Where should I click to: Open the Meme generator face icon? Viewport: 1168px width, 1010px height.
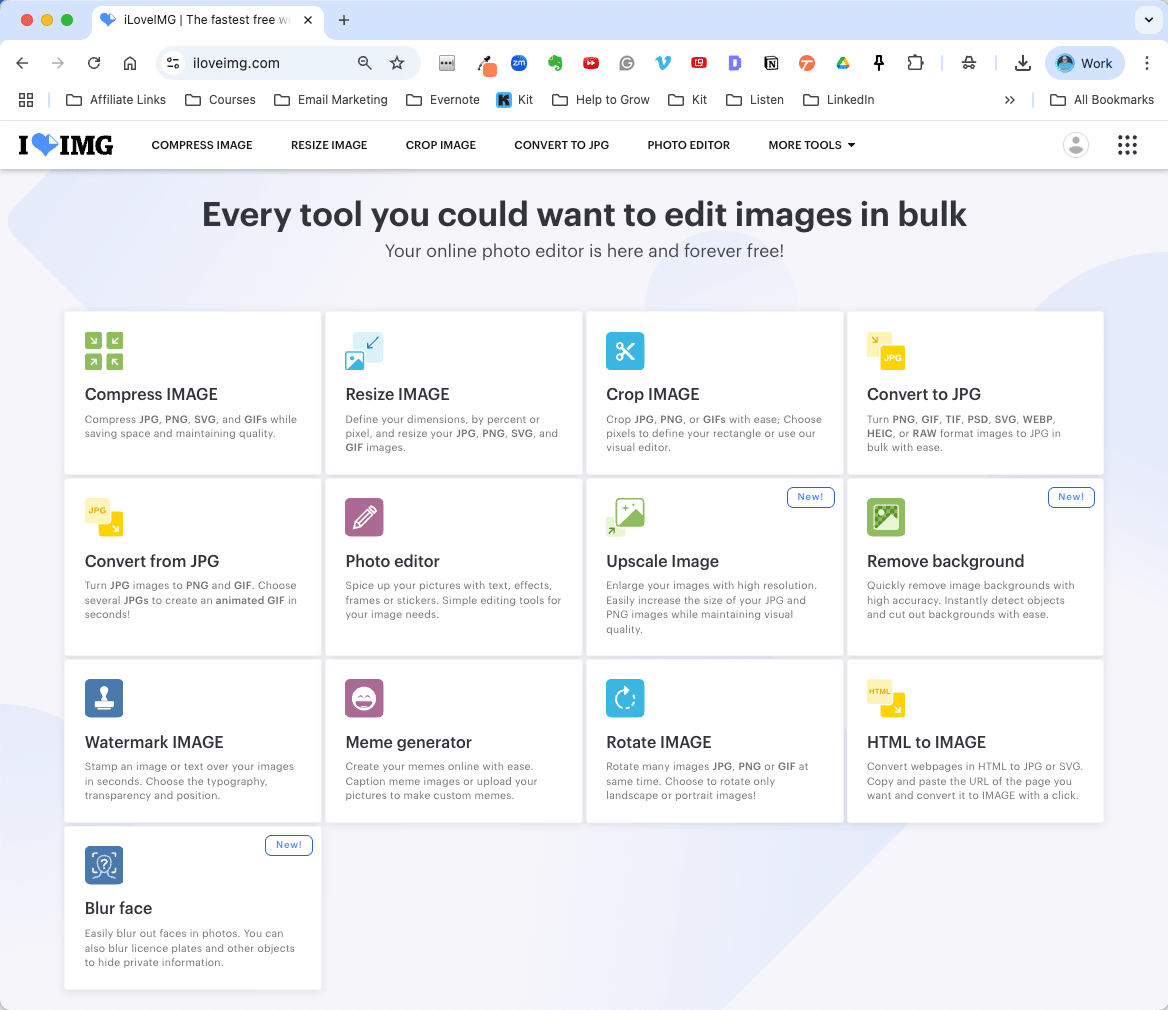(364, 698)
